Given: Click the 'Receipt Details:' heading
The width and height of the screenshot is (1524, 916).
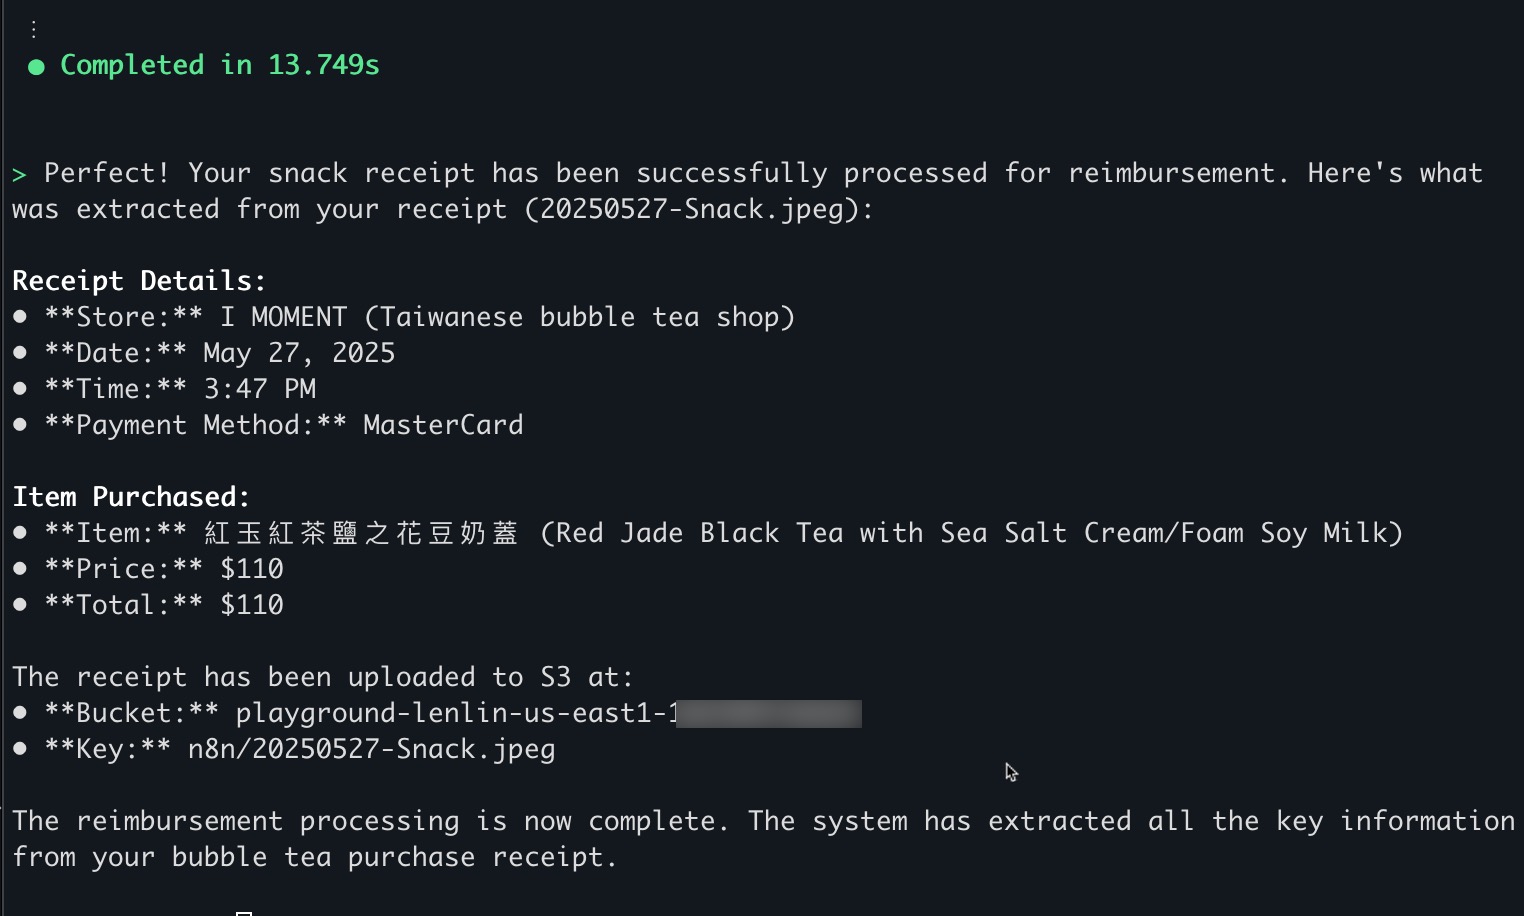Looking at the screenshot, I should (139, 281).
